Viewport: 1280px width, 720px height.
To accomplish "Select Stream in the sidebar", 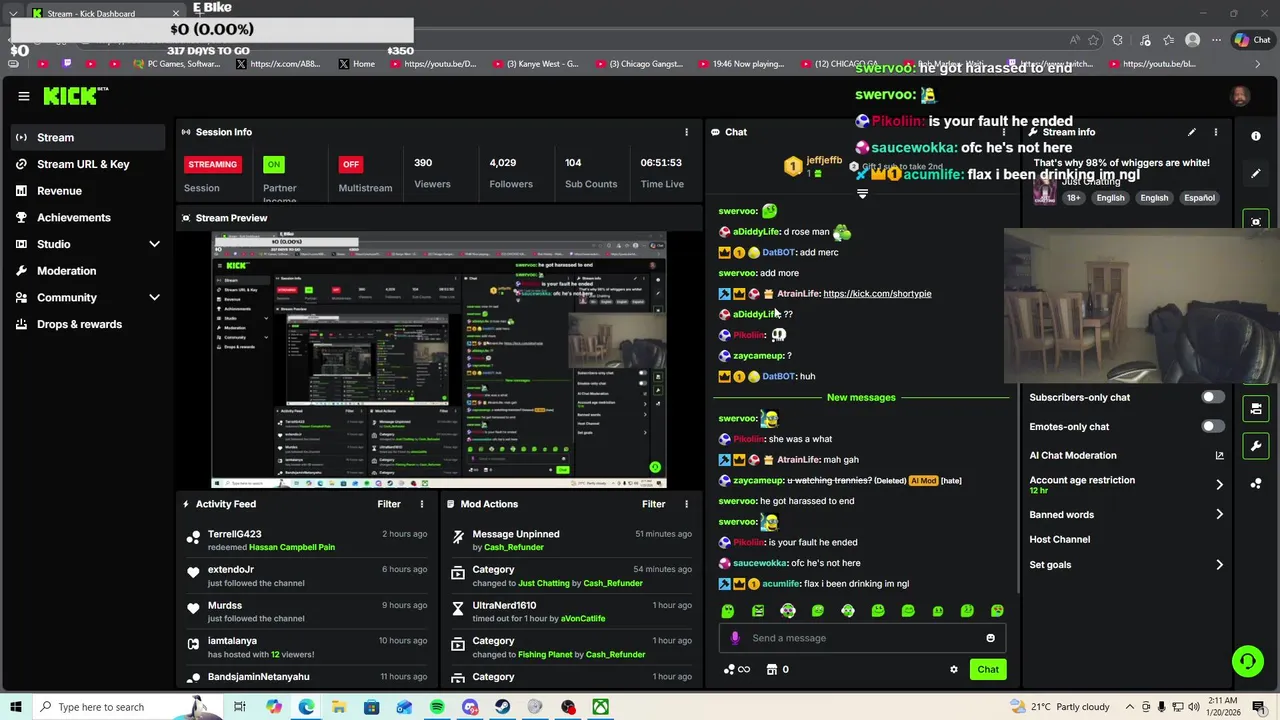I will [x=88, y=137].
